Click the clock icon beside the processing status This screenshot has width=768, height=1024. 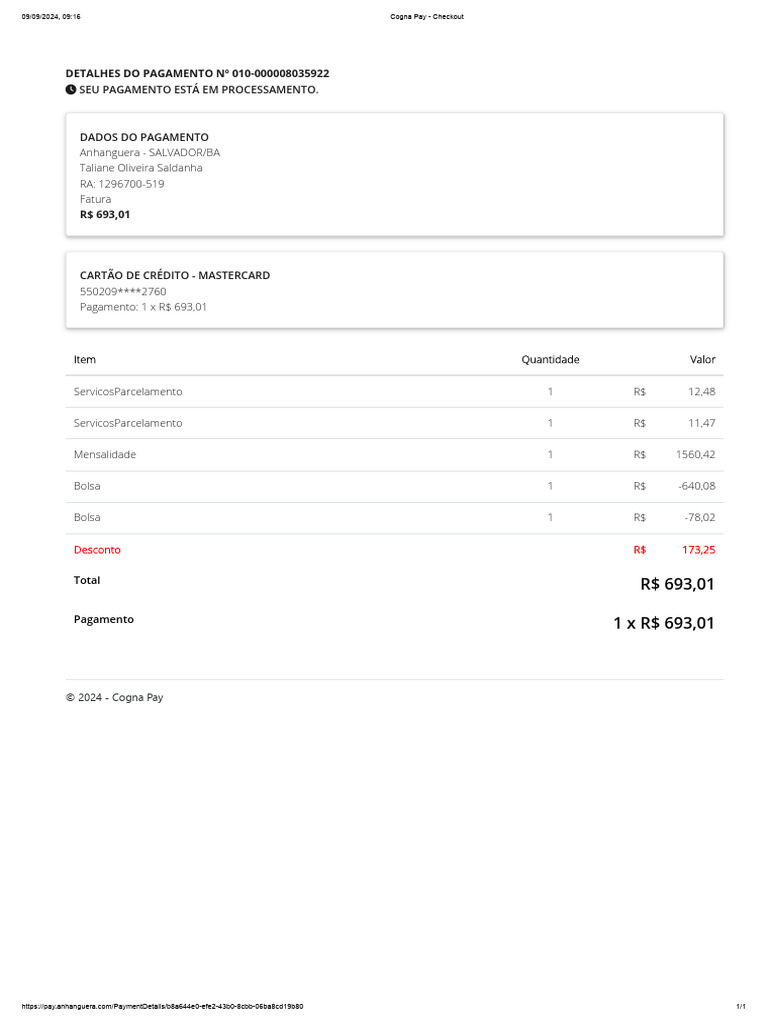click(71, 90)
